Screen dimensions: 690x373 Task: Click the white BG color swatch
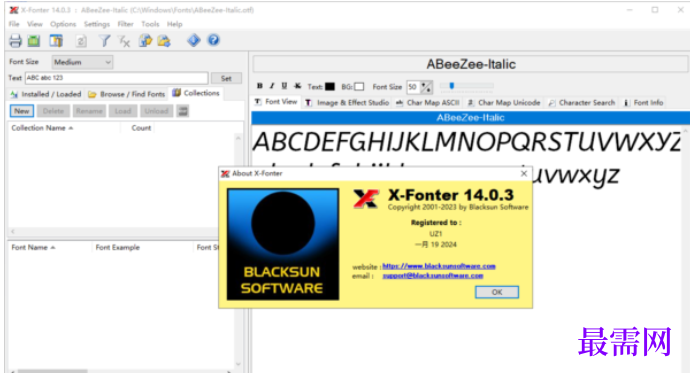coord(359,87)
